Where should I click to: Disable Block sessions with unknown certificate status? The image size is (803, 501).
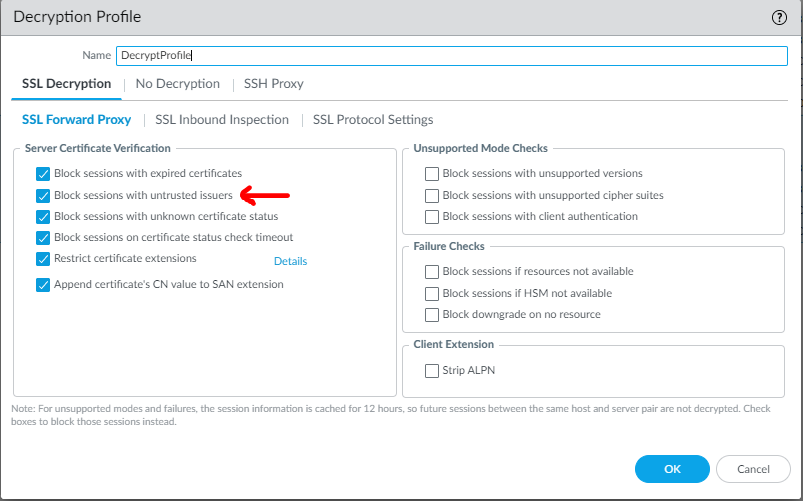[43, 217]
